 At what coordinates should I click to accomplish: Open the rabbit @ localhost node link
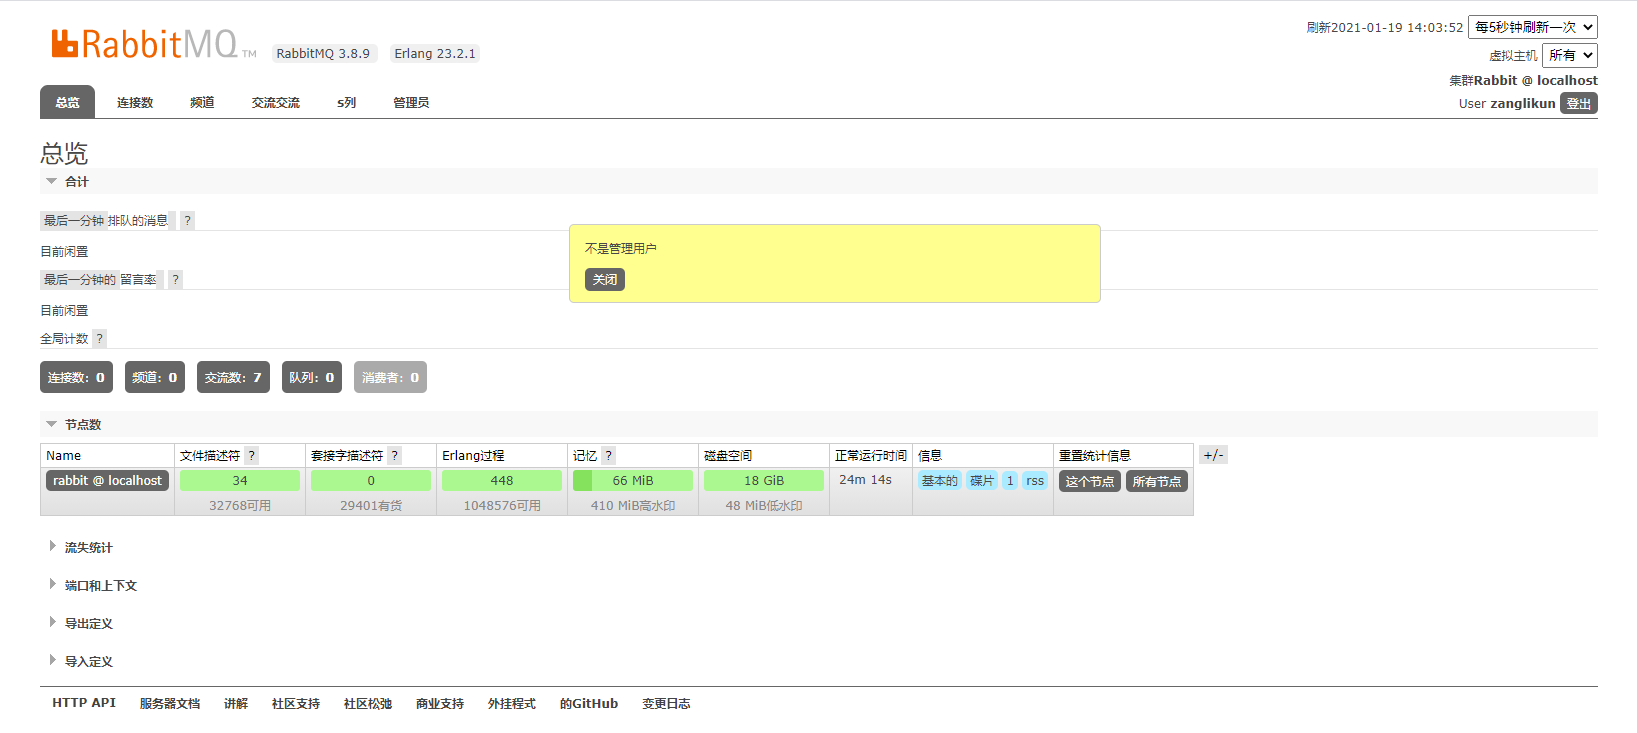[107, 481]
